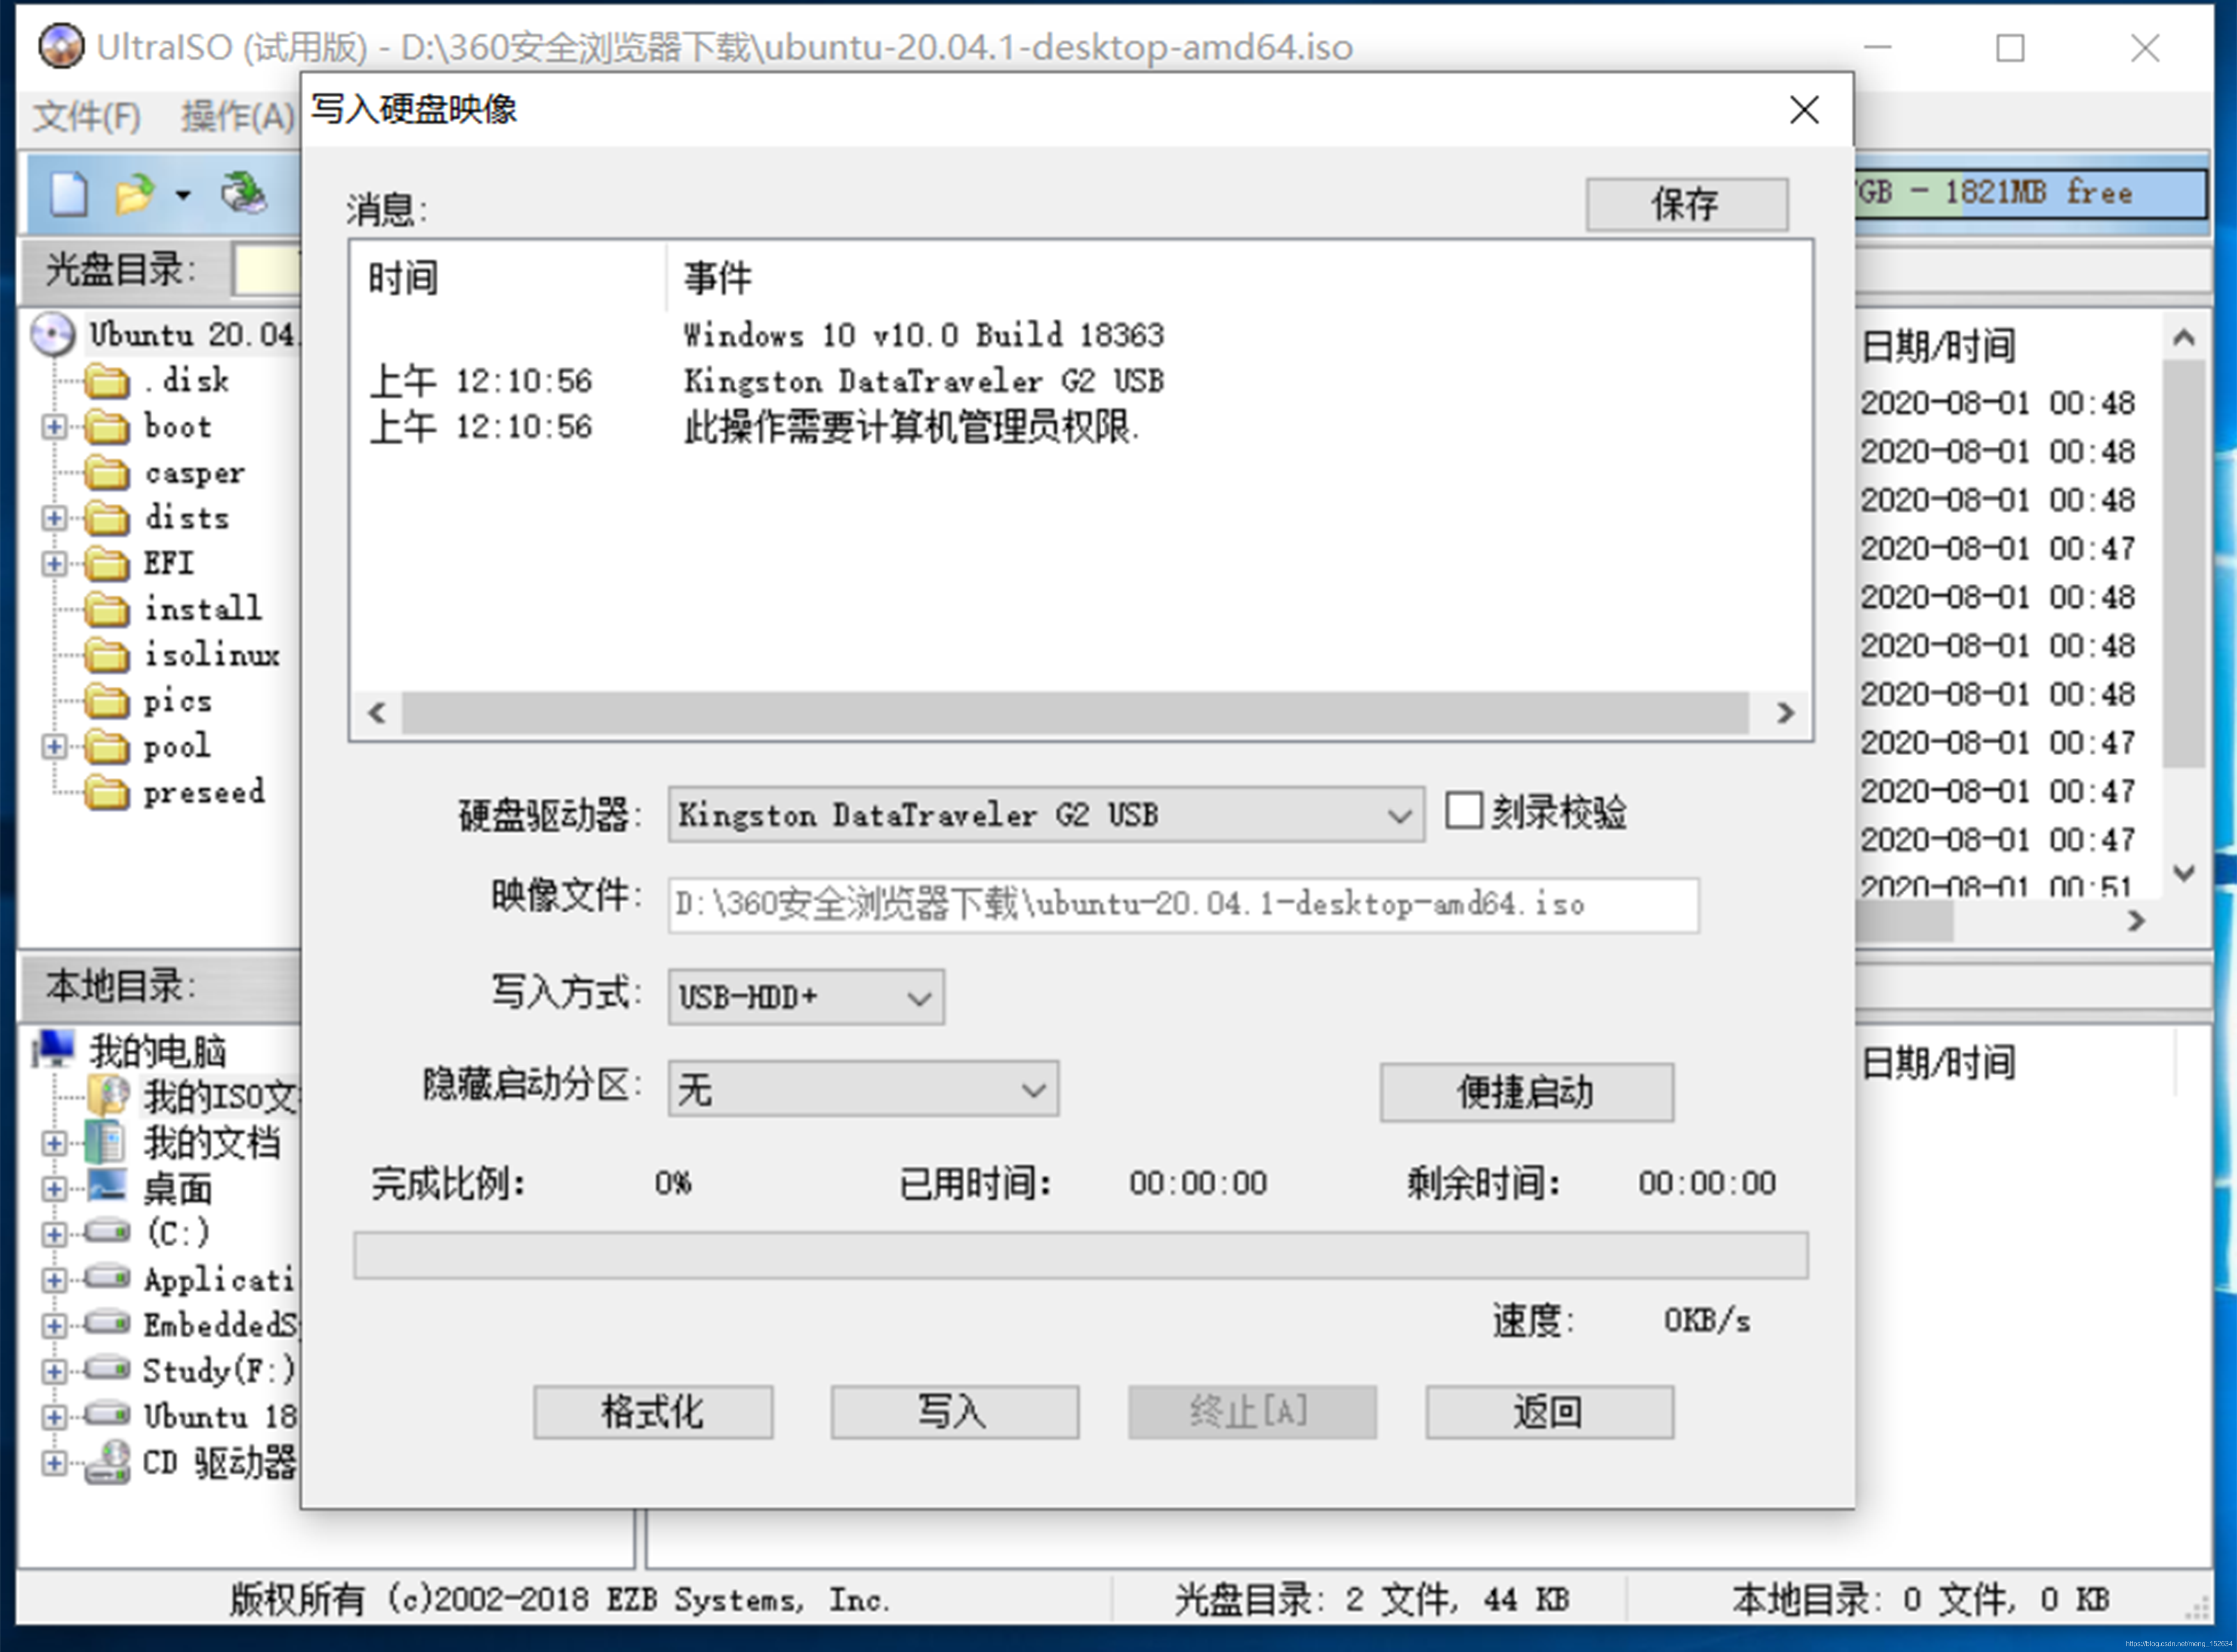Expand the 桌面 tree node
Screen dimensions: 2237x1652
54,1189
